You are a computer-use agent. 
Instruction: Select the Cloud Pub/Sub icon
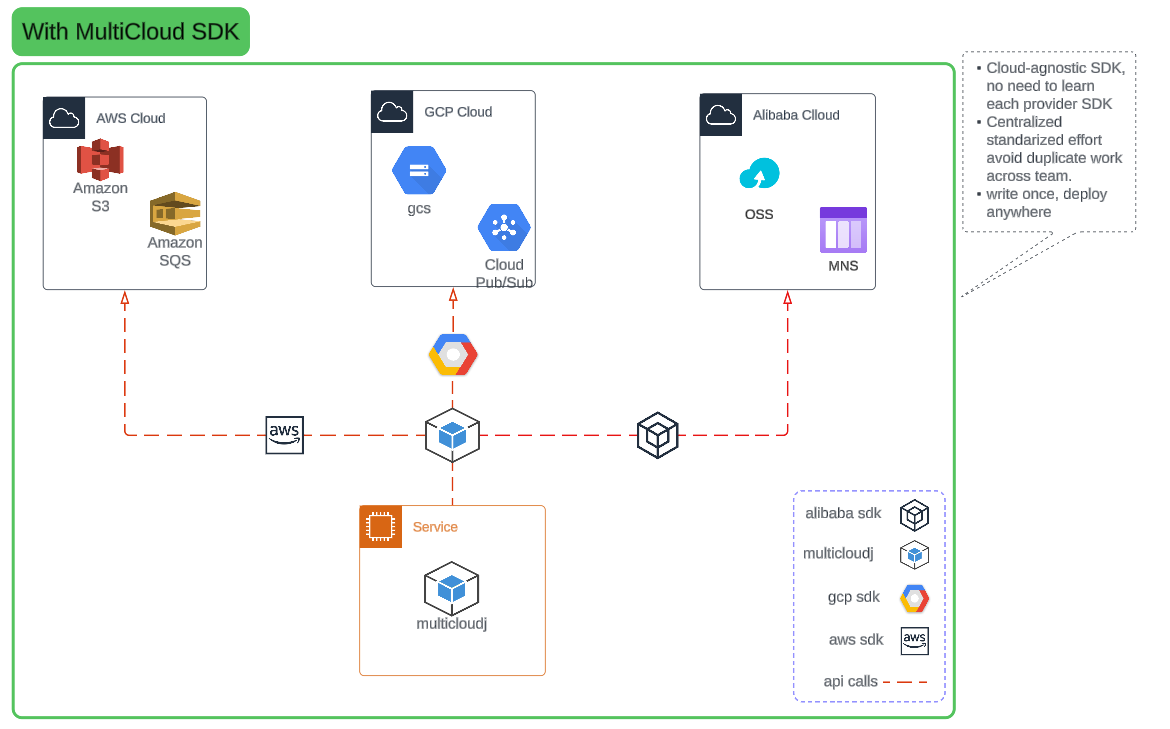point(503,228)
